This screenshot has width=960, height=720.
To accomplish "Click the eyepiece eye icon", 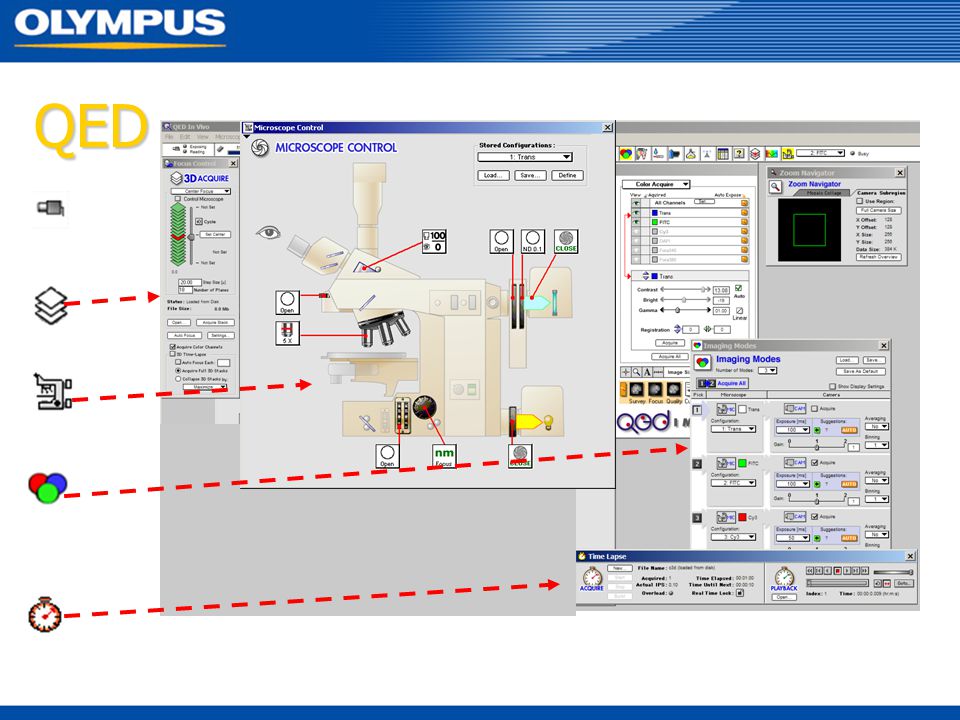I will (268, 233).
